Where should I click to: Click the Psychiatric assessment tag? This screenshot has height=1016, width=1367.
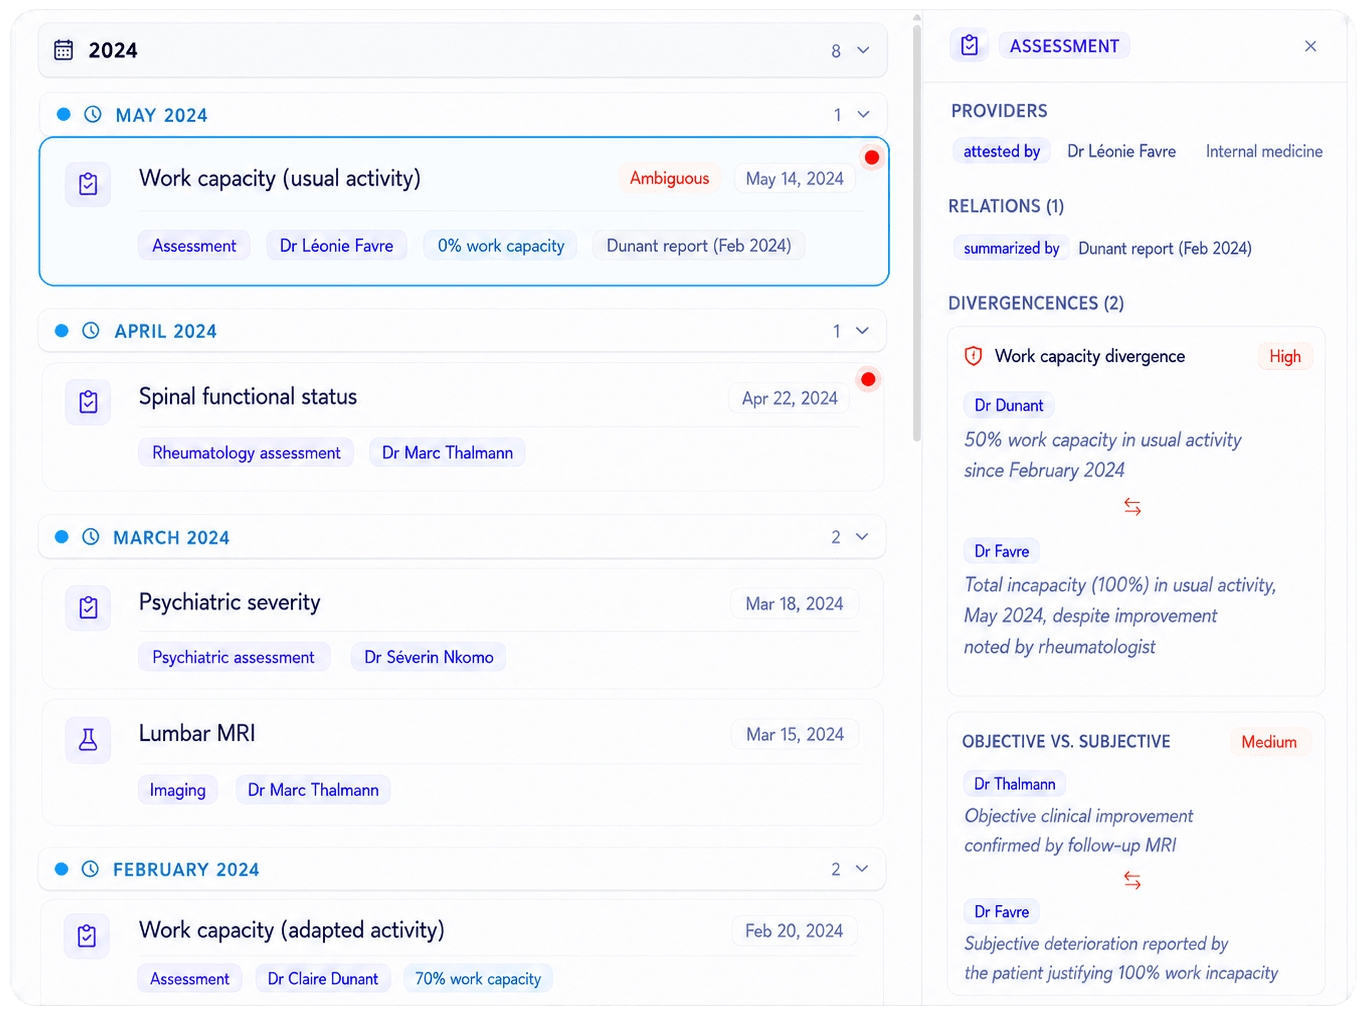pyautogui.click(x=233, y=656)
